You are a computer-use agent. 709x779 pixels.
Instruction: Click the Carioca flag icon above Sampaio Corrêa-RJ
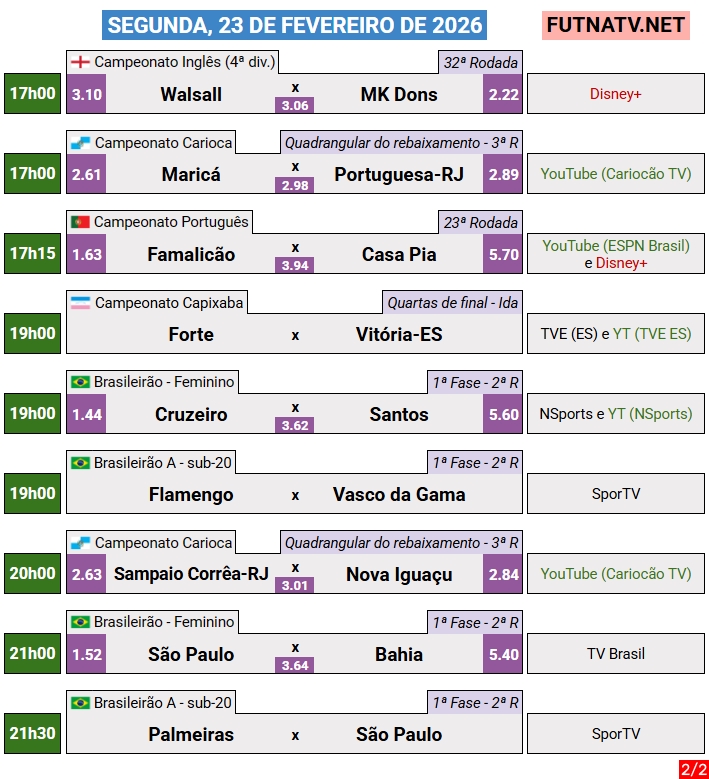click(80, 542)
